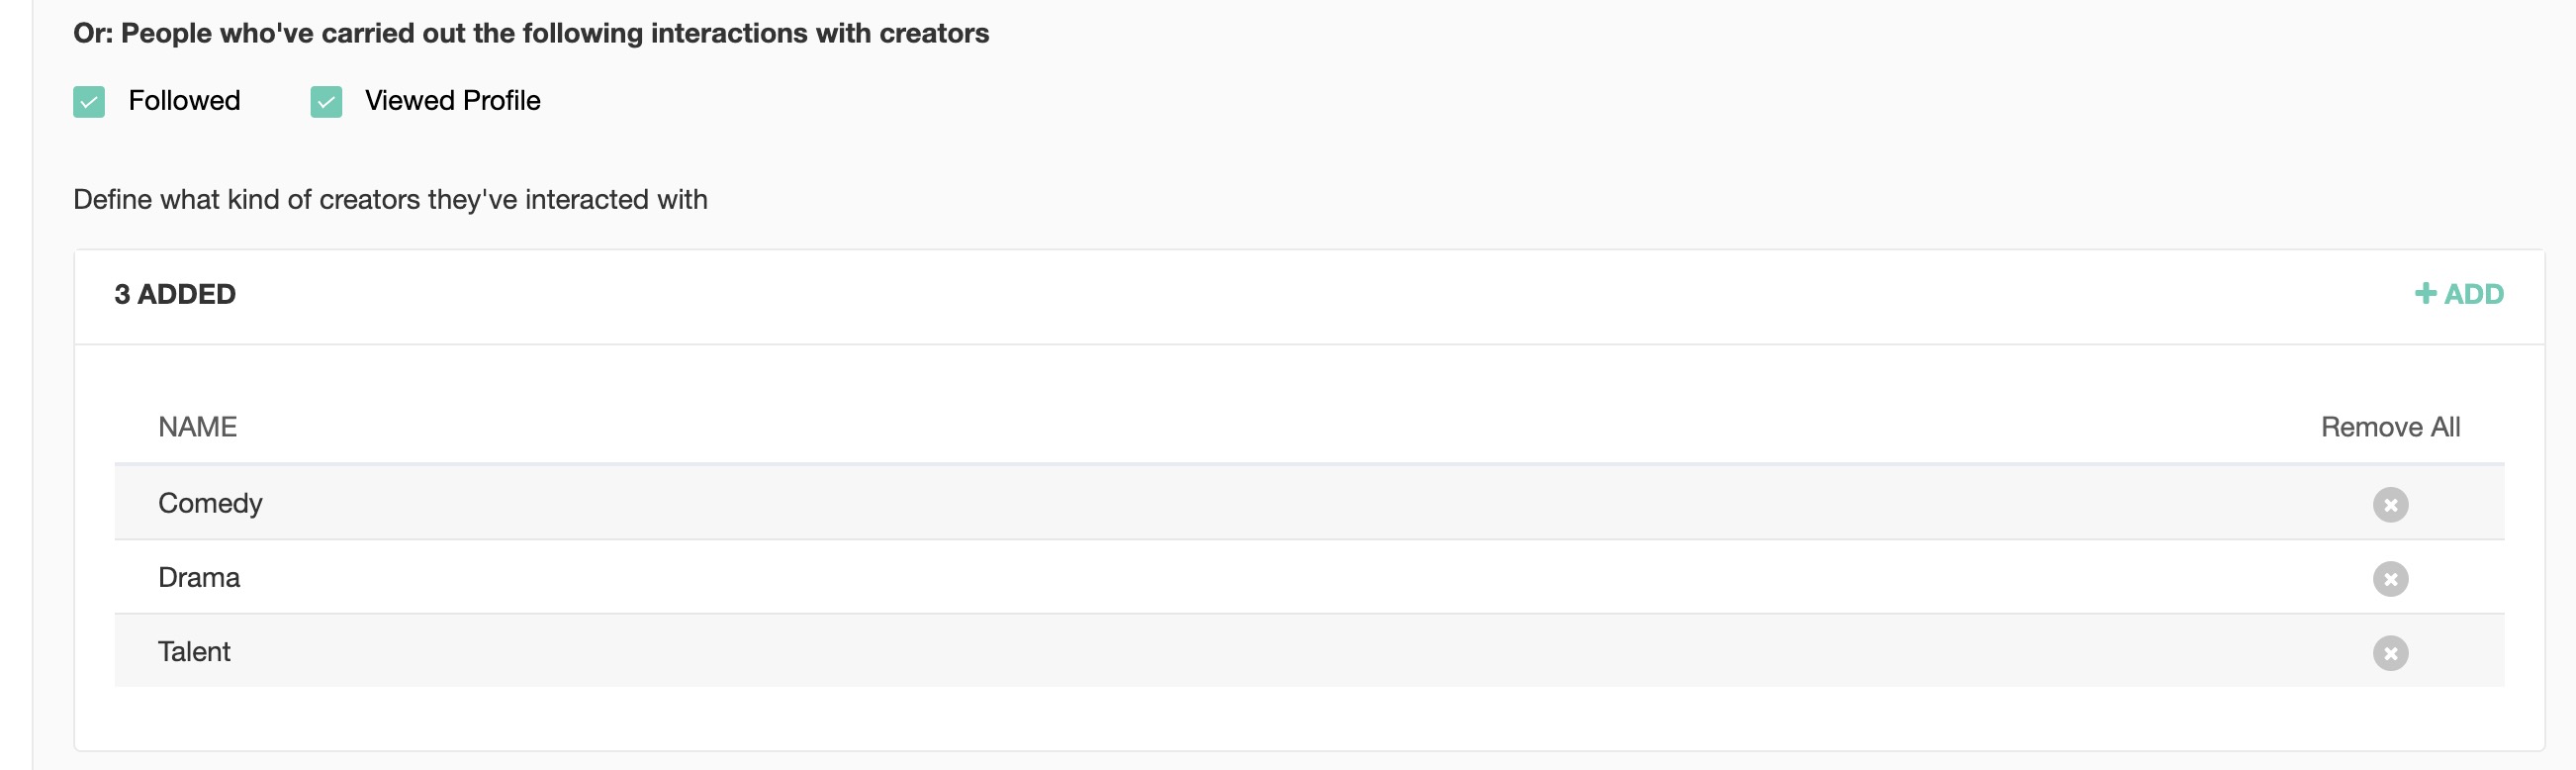Remove the Comedy creator category
The height and width of the screenshot is (770, 2576).
(x=2389, y=504)
